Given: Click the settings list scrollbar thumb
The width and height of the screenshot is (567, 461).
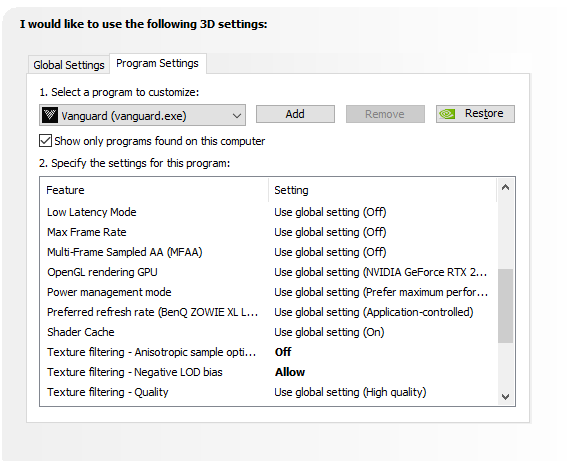Looking at the screenshot, I should click(506, 306).
